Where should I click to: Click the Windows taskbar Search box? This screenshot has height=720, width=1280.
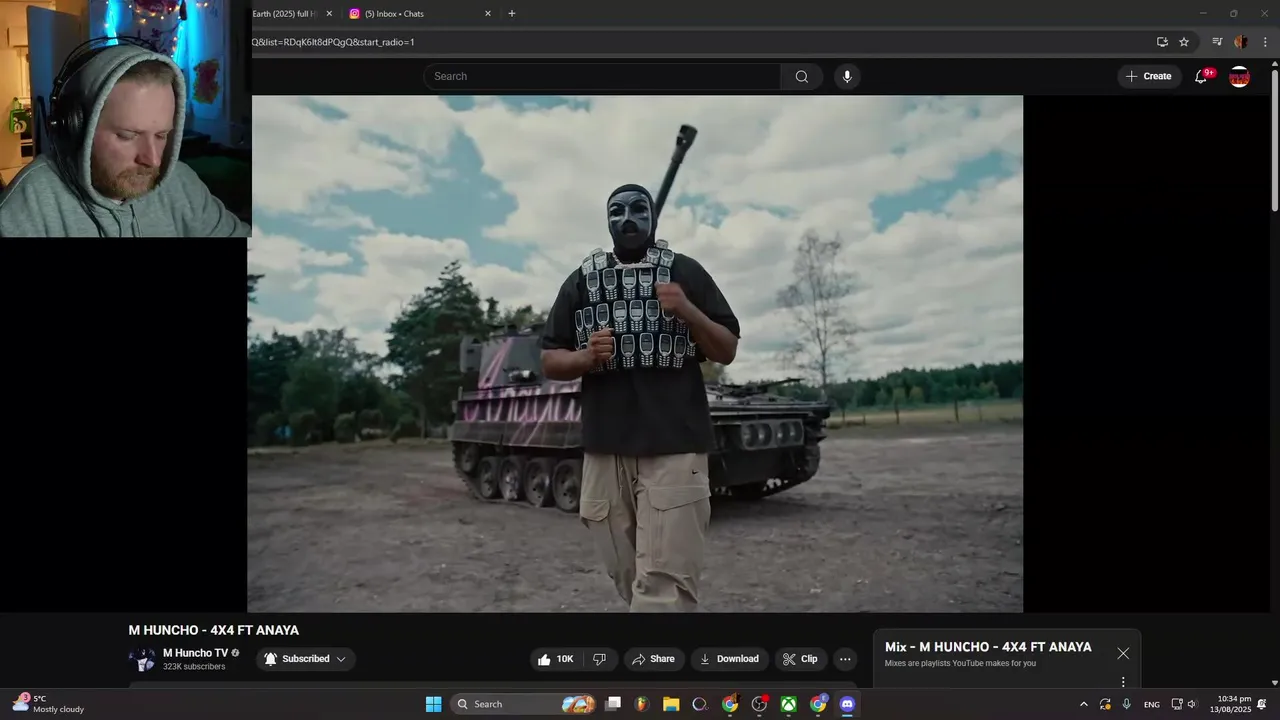point(524,704)
